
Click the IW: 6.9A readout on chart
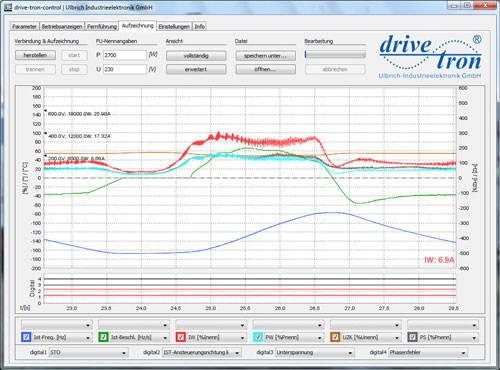click(439, 260)
